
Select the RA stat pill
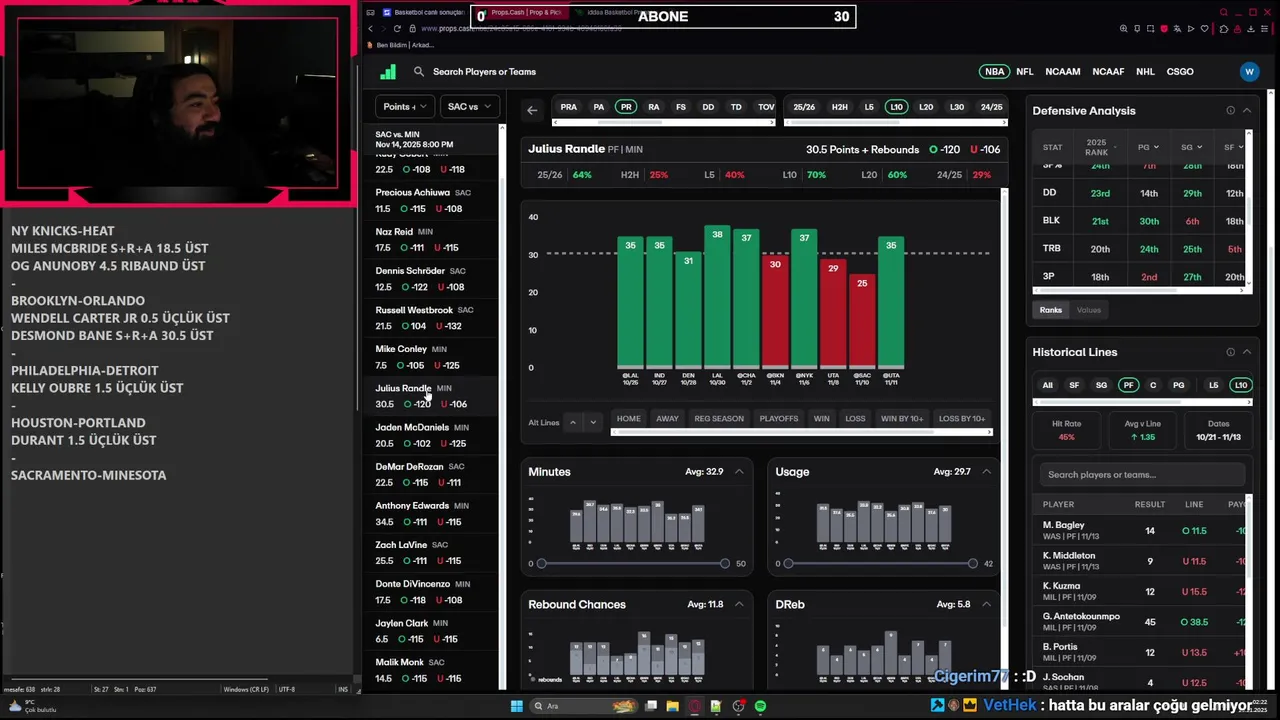653,107
